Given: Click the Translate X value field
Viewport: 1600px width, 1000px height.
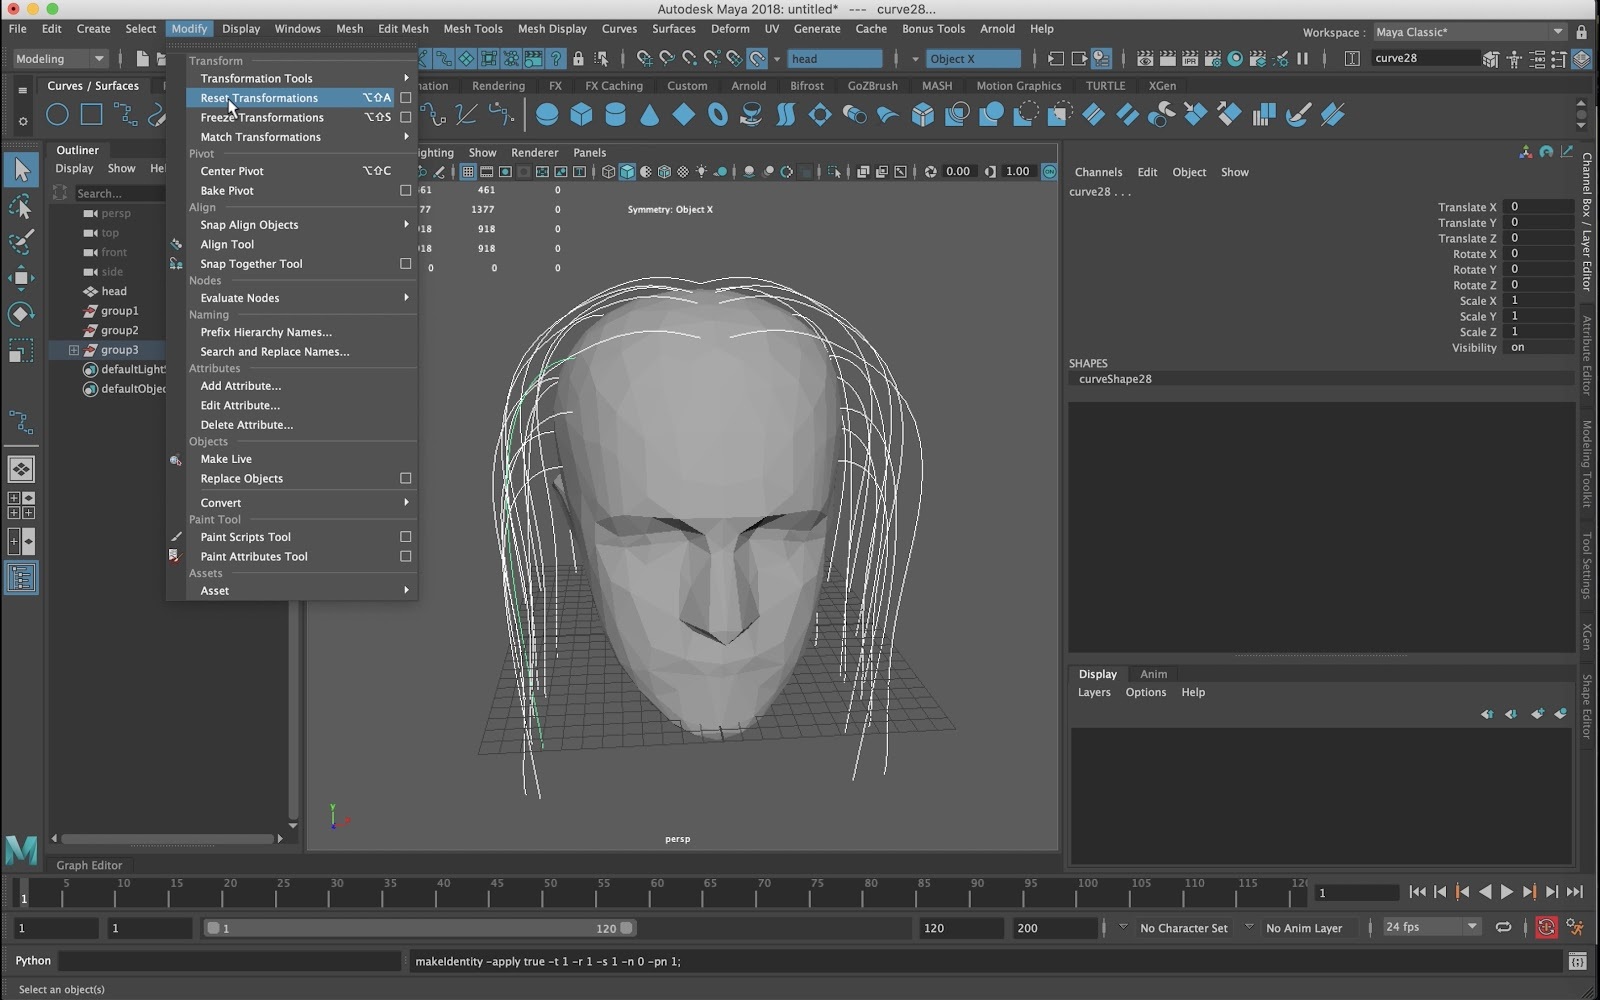Looking at the screenshot, I should (1538, 207).
